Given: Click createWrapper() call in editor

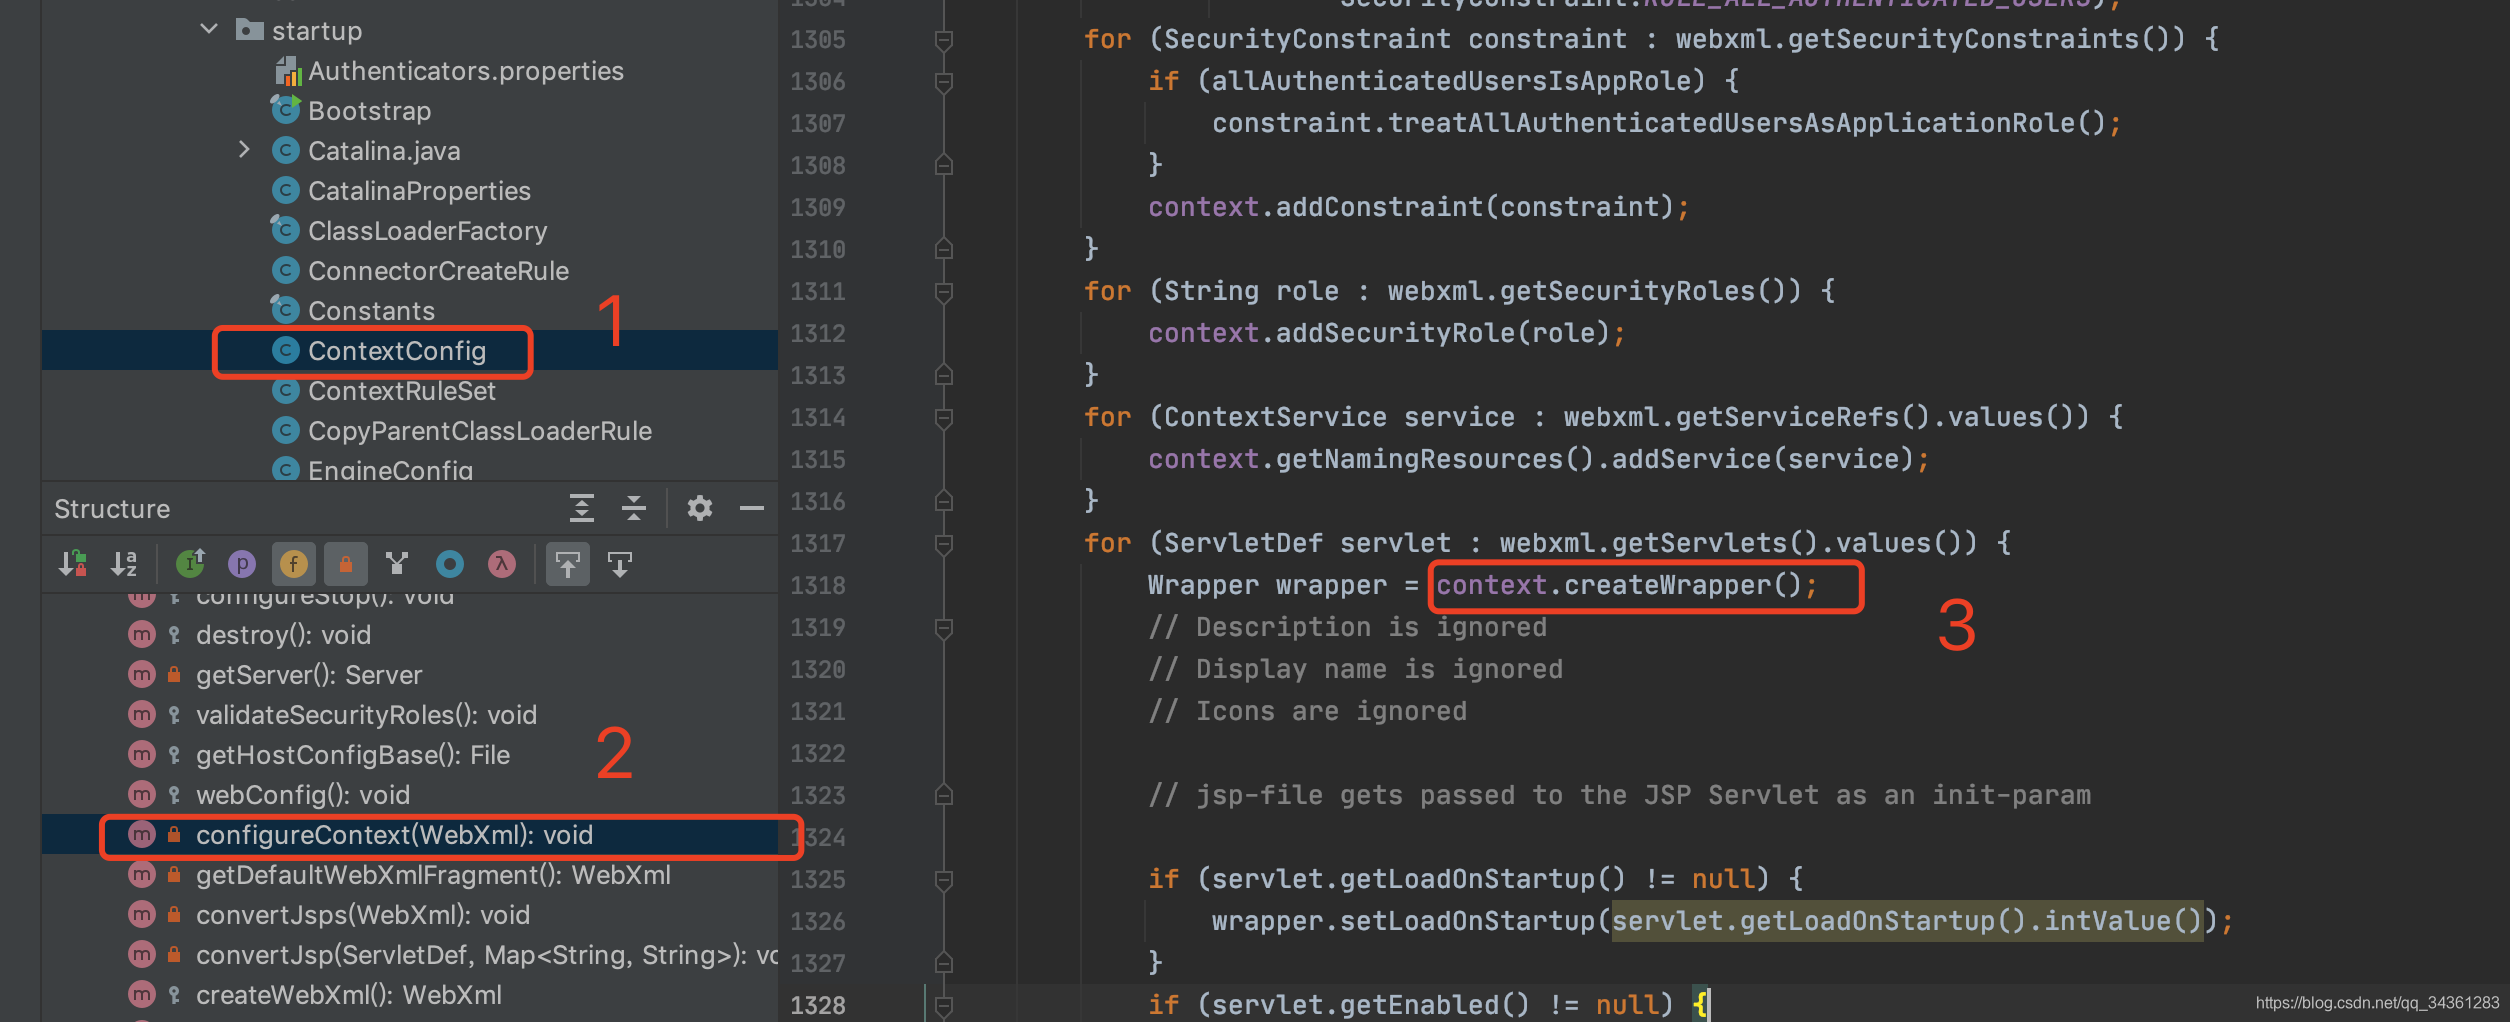Looking at the screenshot, I should point(1683,585).
